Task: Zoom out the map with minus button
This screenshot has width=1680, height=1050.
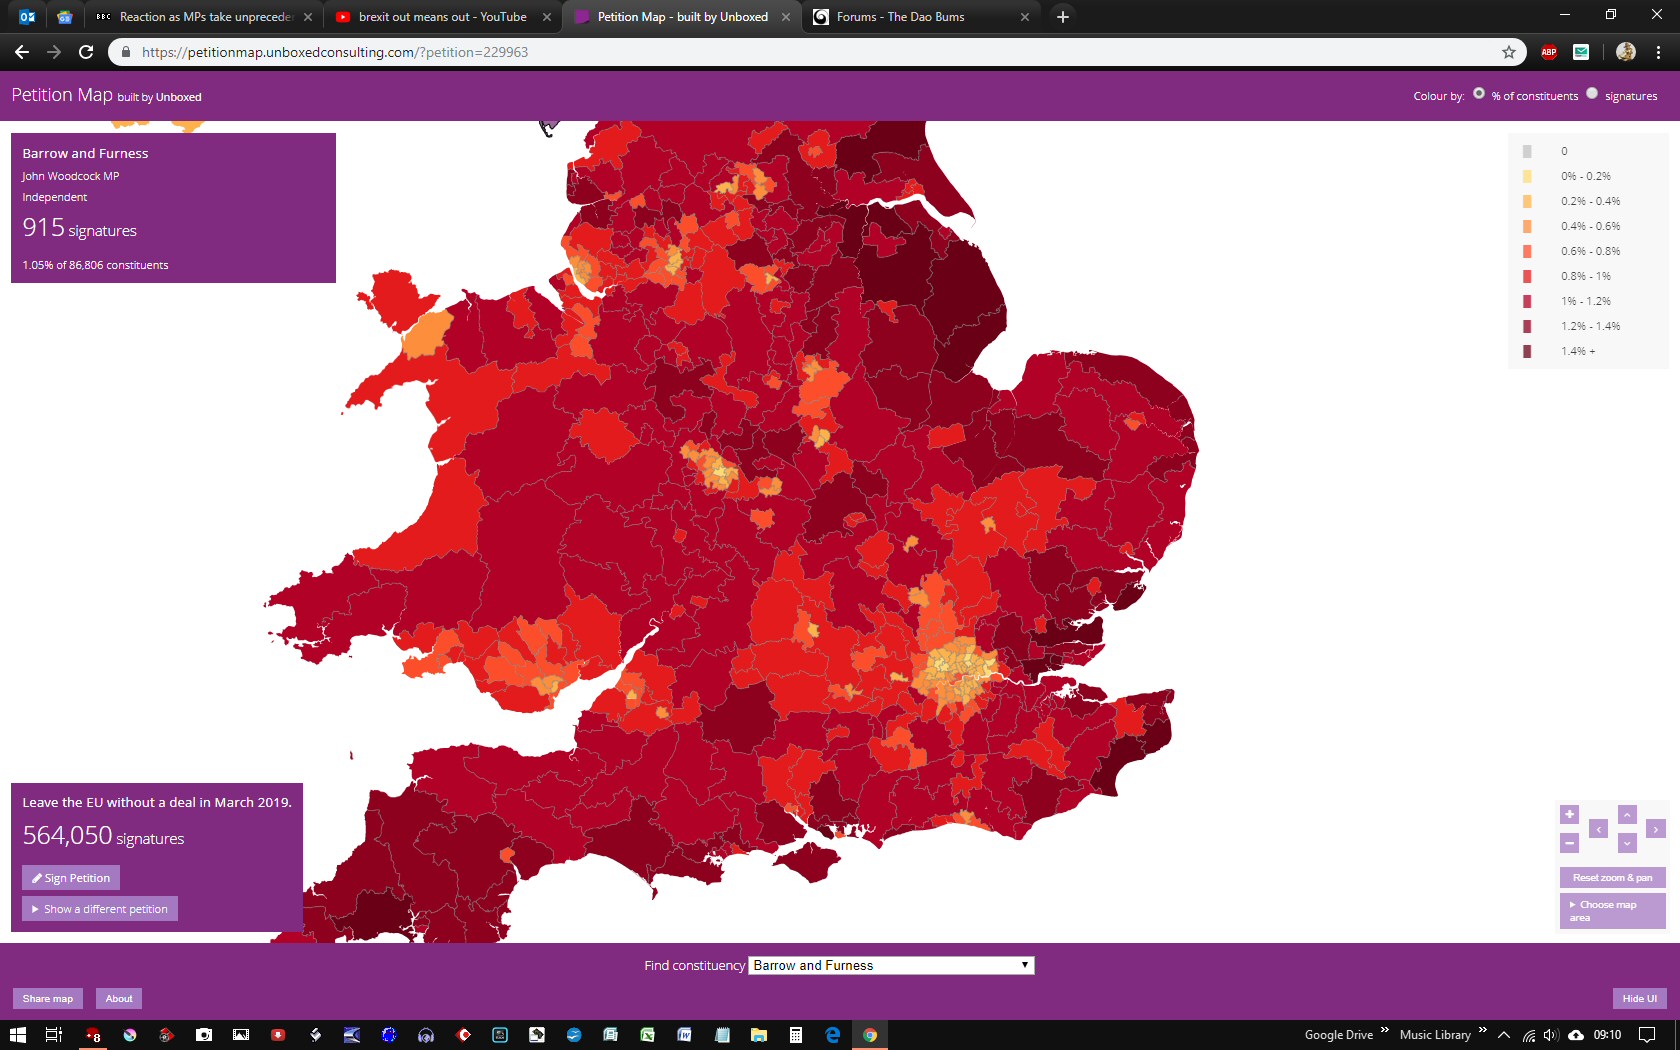Action: (1569, 843)
